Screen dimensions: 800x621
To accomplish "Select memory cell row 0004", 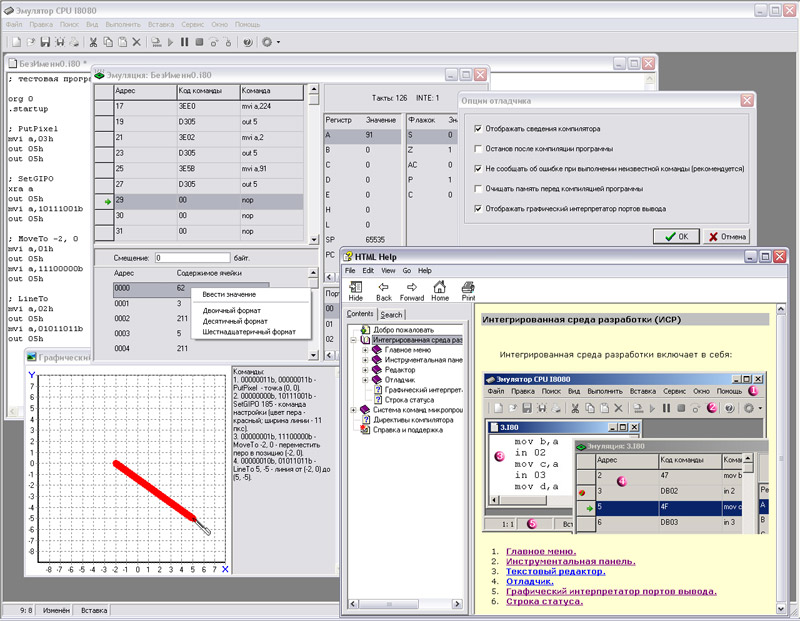I will [x=190, y=349].
